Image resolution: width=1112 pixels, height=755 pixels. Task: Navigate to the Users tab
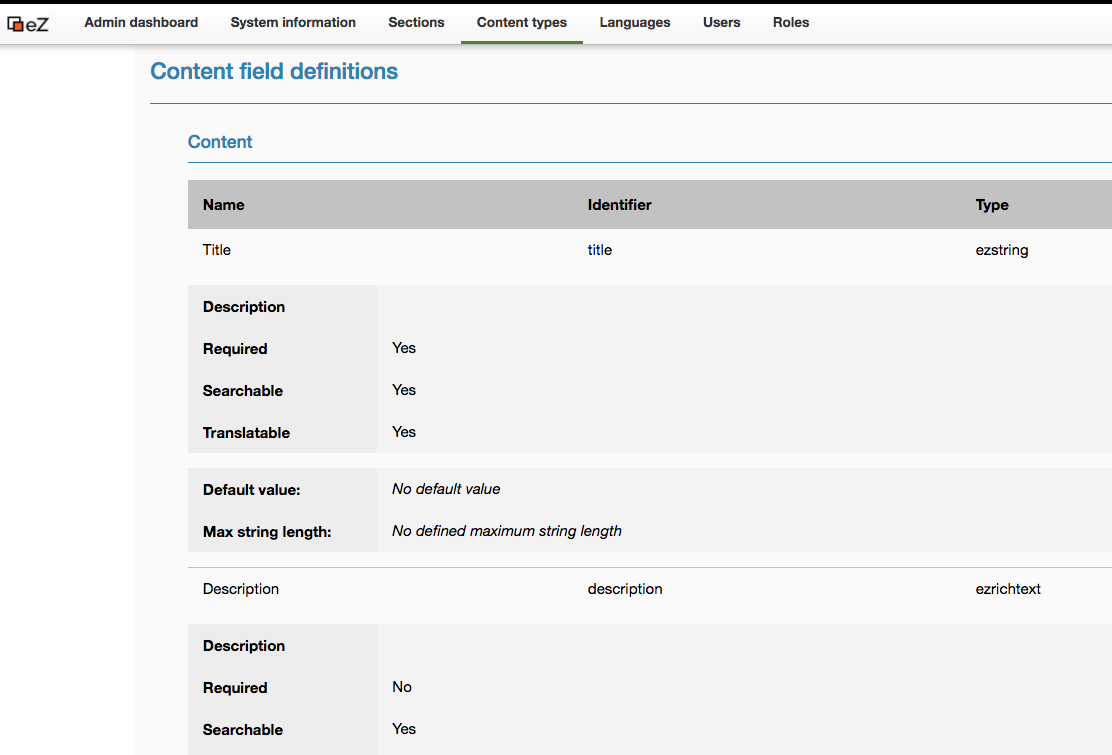pyautogui.click(x=722, y=22)
